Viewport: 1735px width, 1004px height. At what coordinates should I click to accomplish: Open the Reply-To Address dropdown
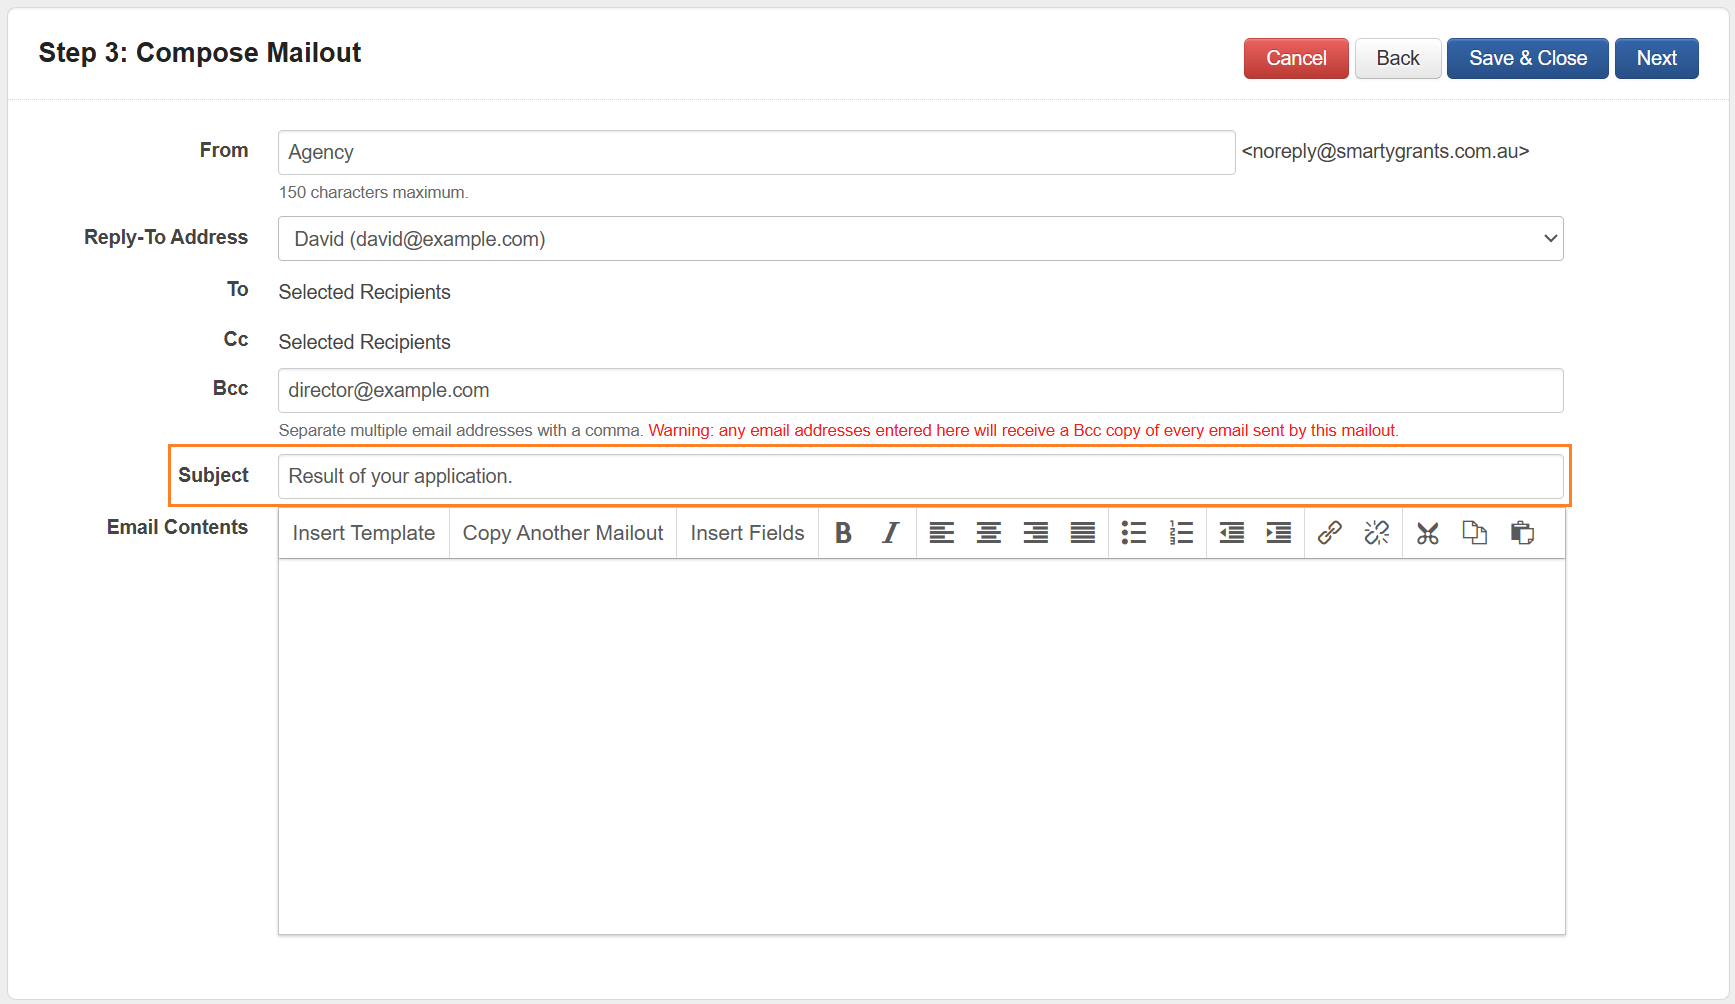click(x=920, y=239)
